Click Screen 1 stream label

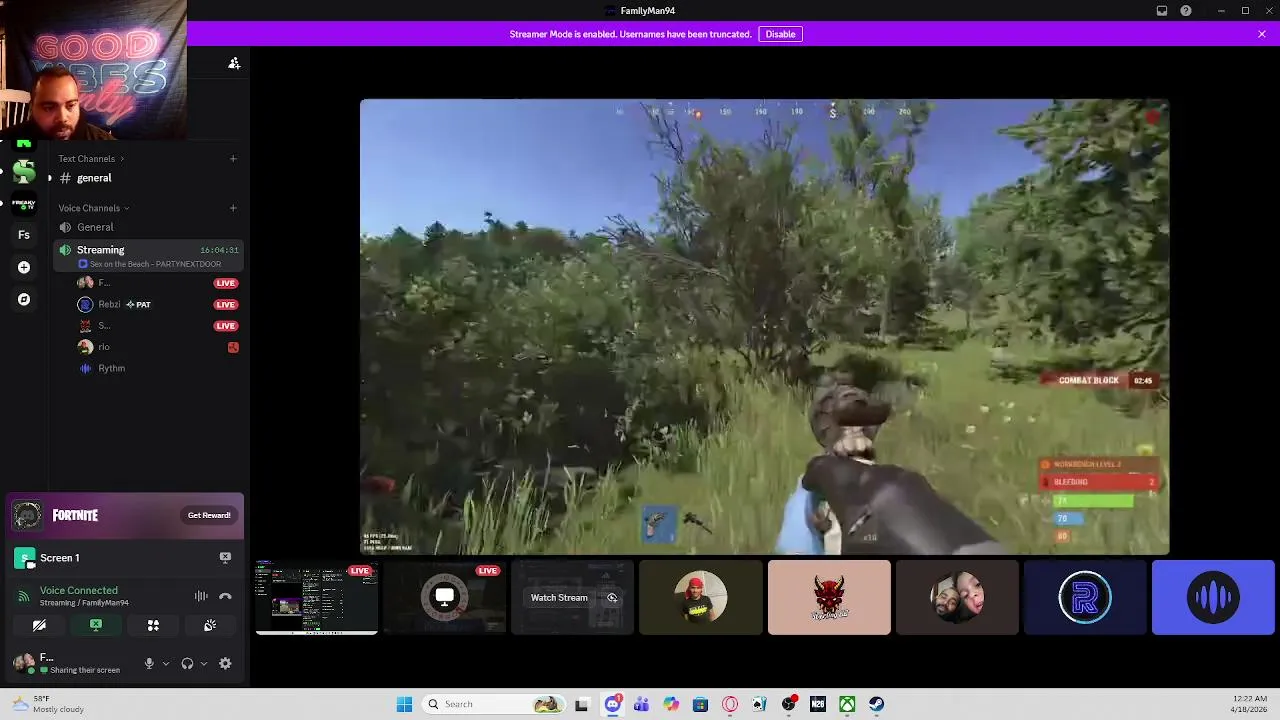tap(60, 558)
